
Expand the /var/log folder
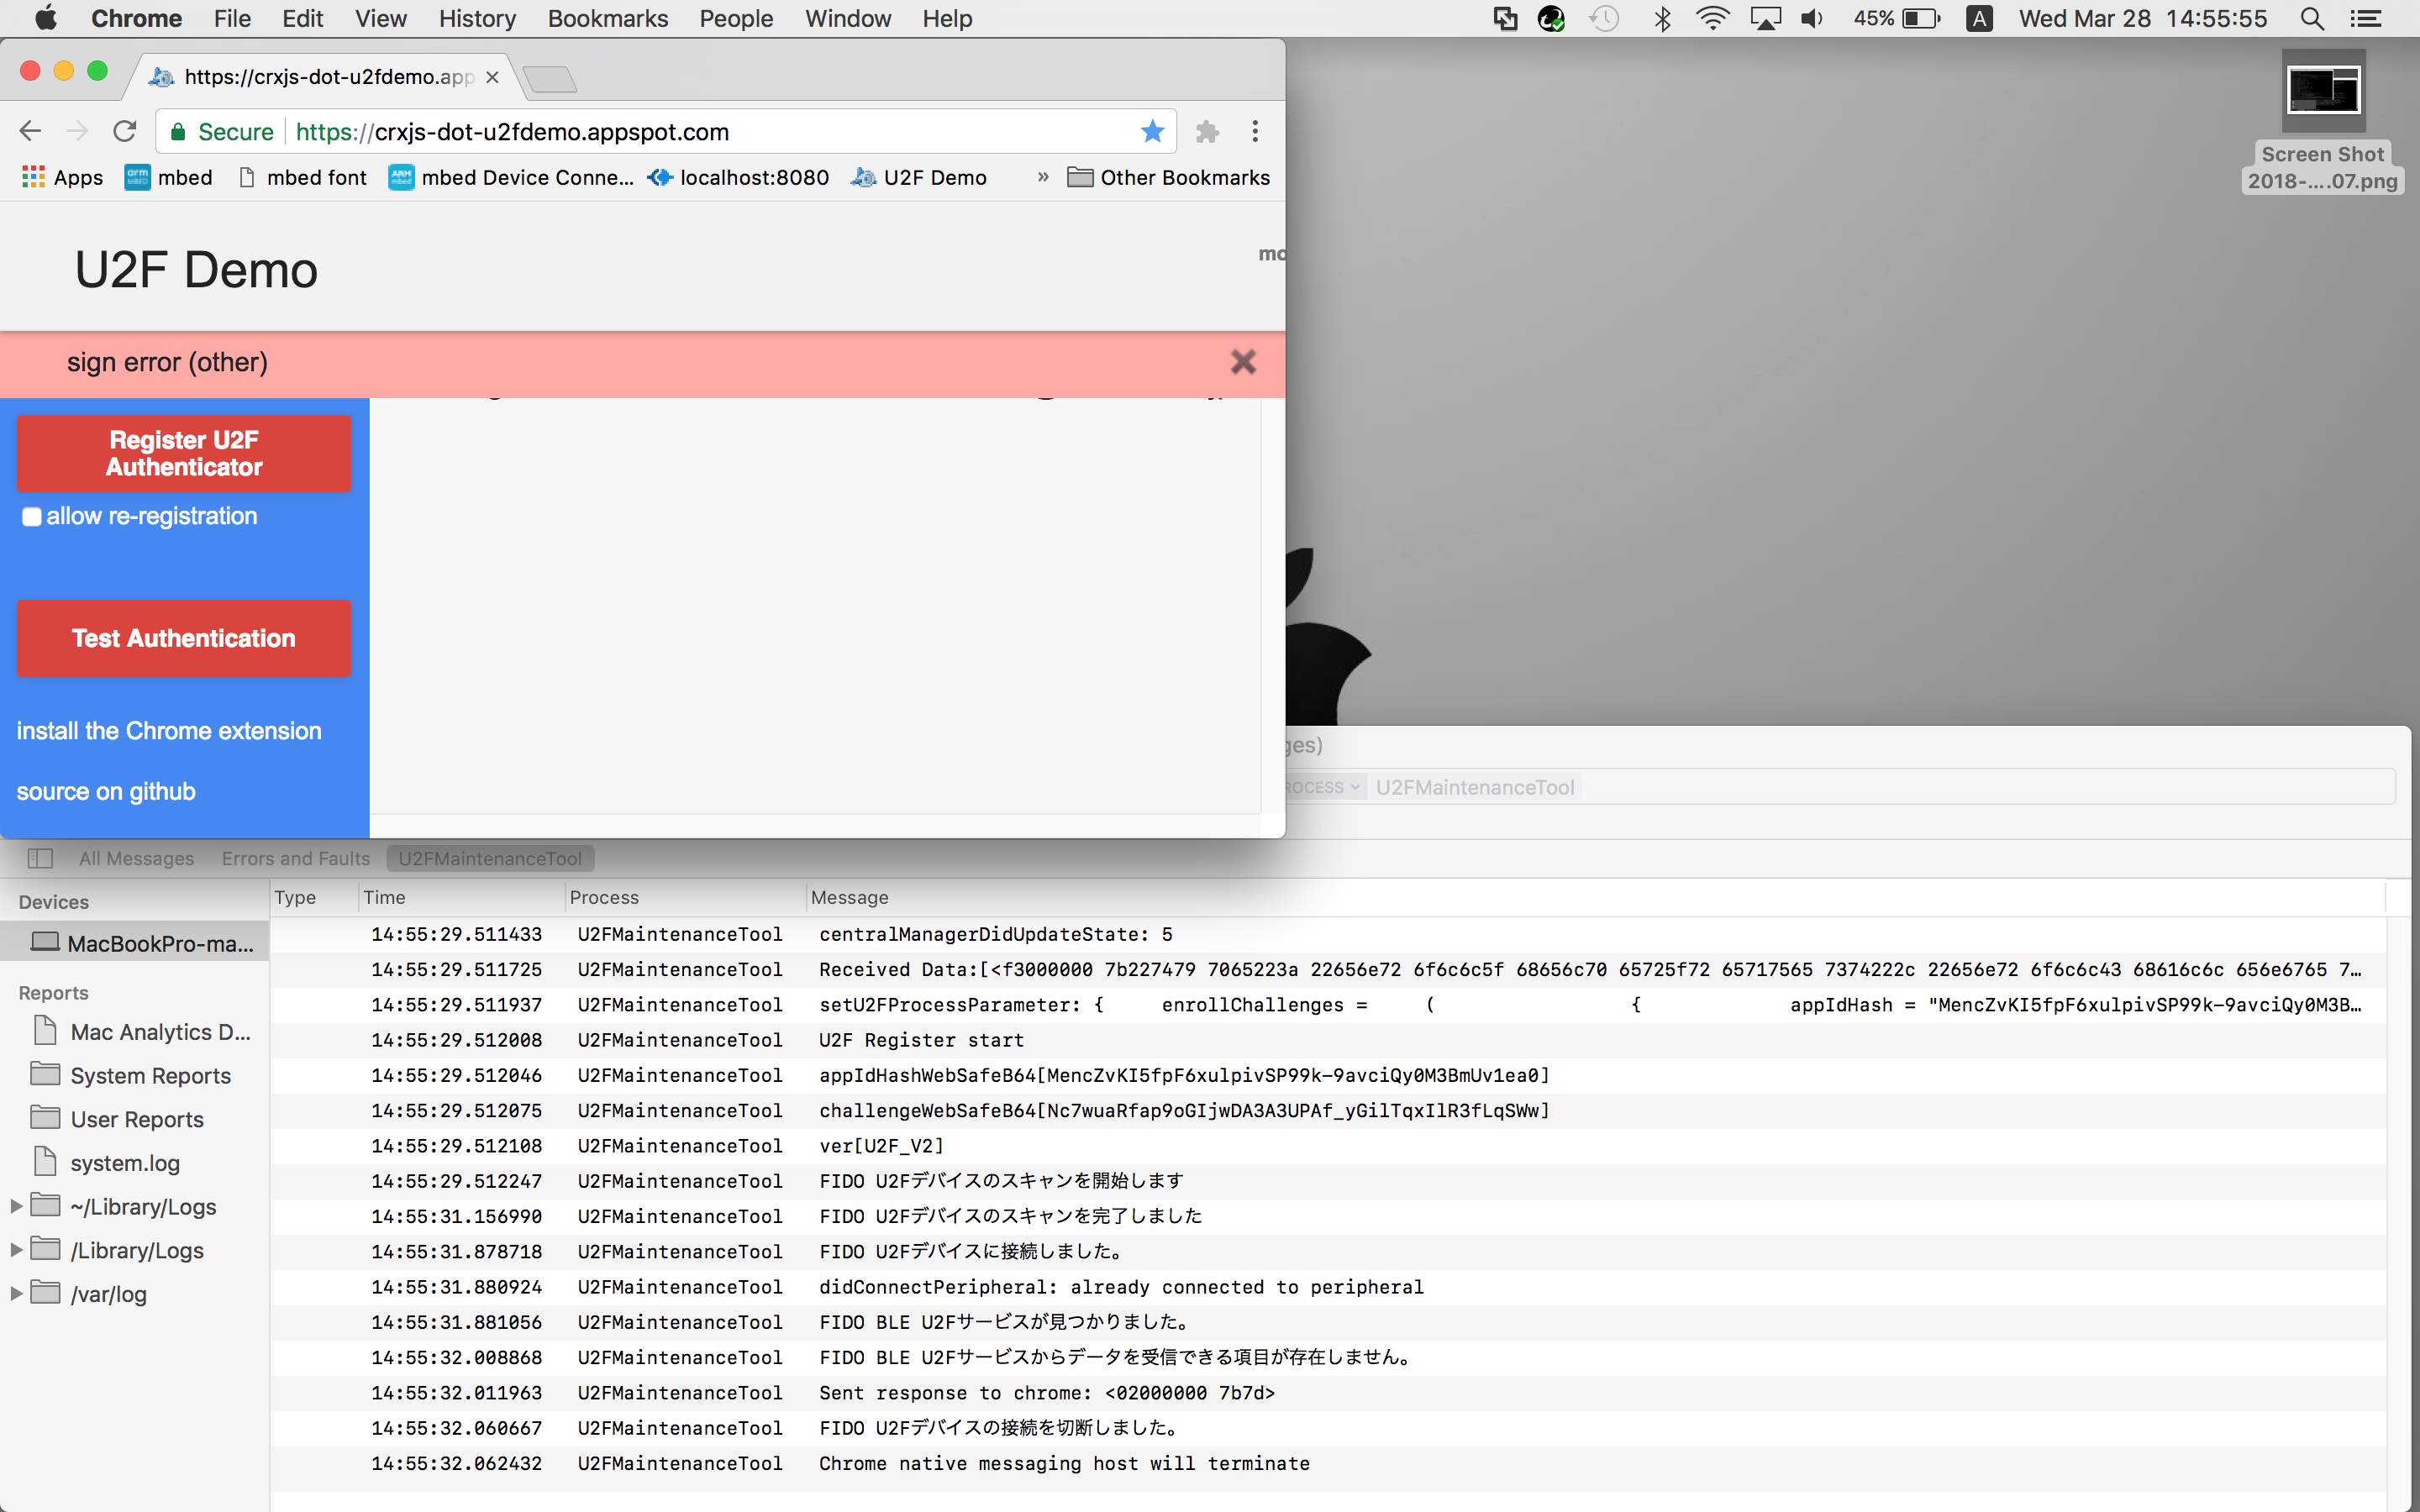[14, 1293]
